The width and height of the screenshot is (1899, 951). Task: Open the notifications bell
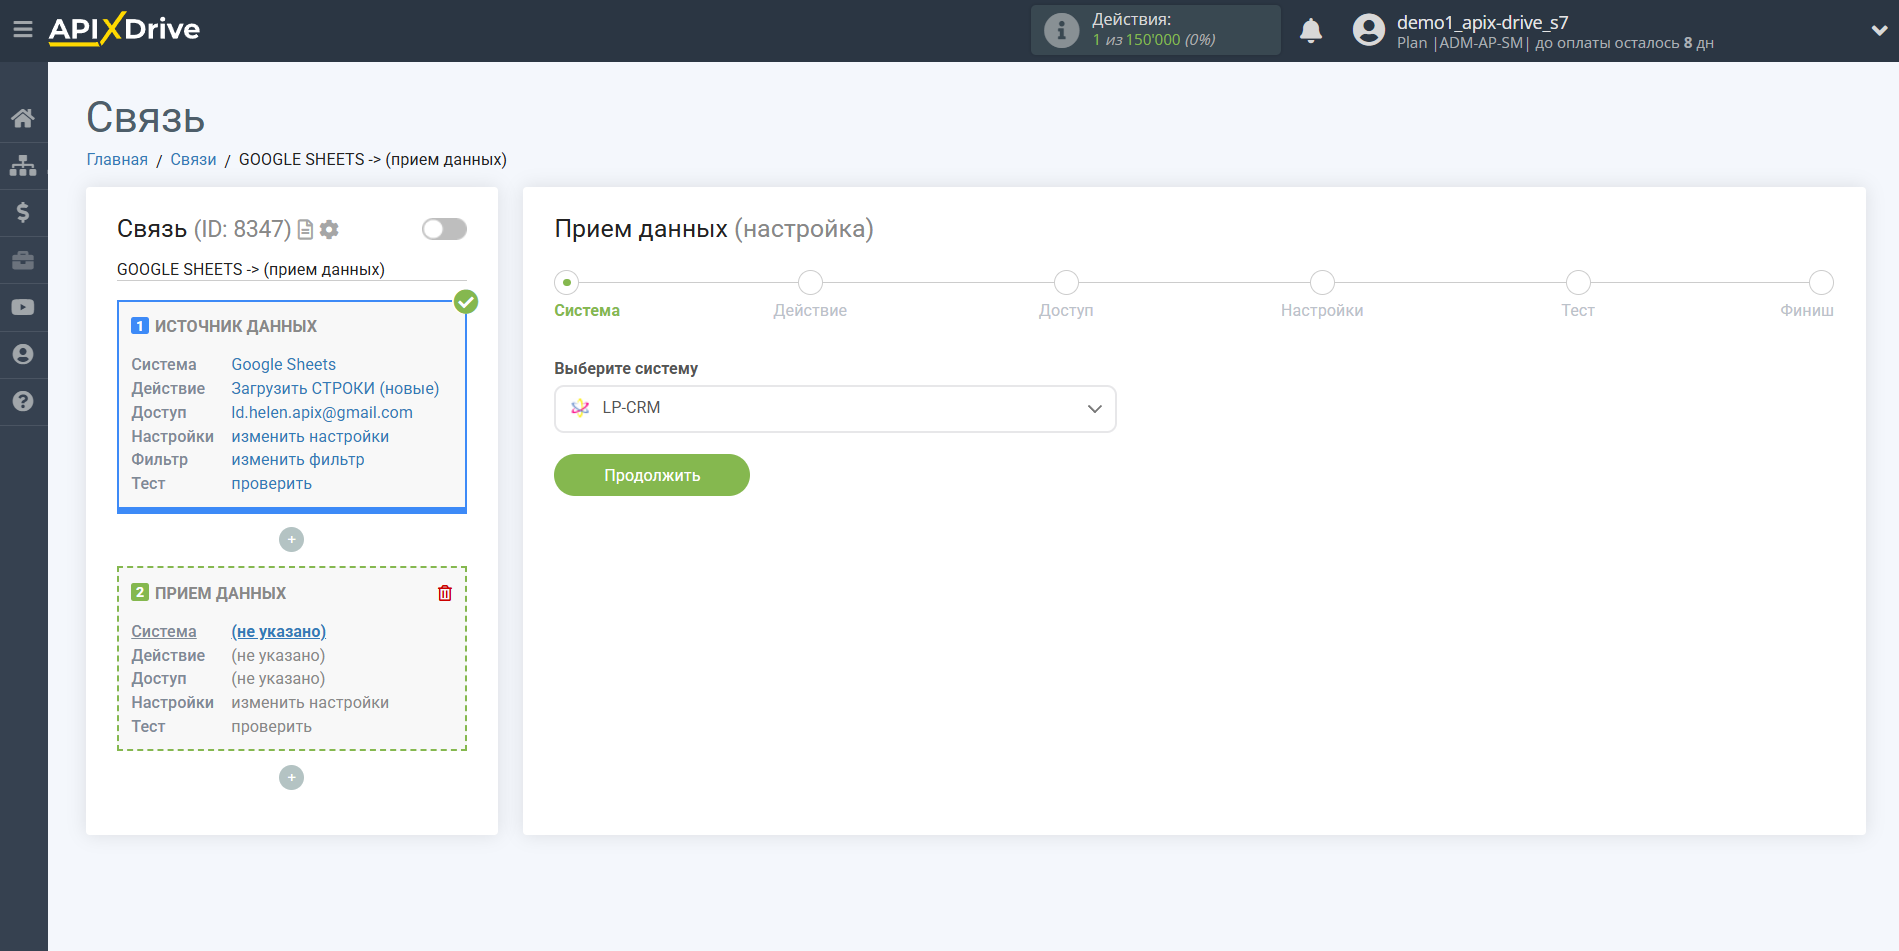pos(1311,31)
